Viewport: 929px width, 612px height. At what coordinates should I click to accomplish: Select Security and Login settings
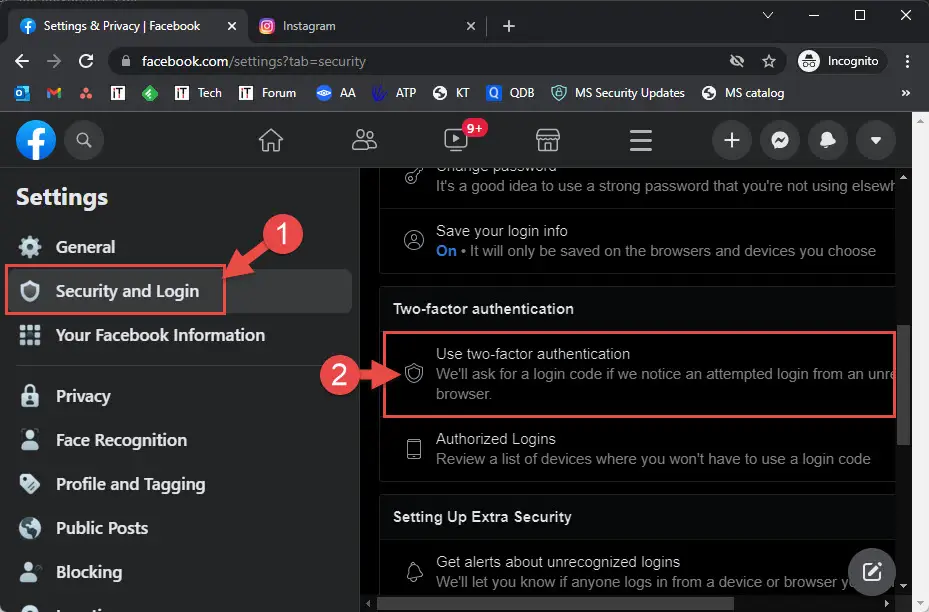(178, 291)
